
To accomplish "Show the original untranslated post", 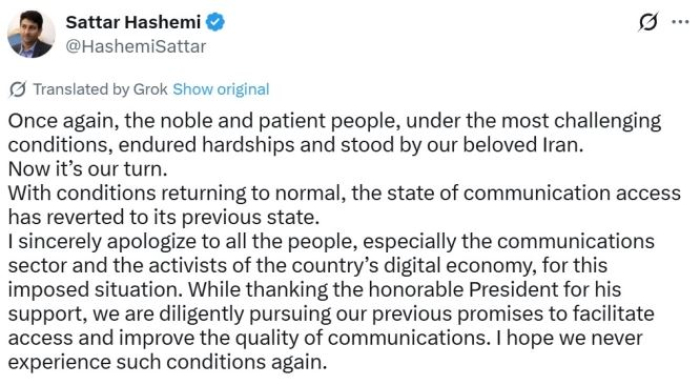I will (221, 89).
